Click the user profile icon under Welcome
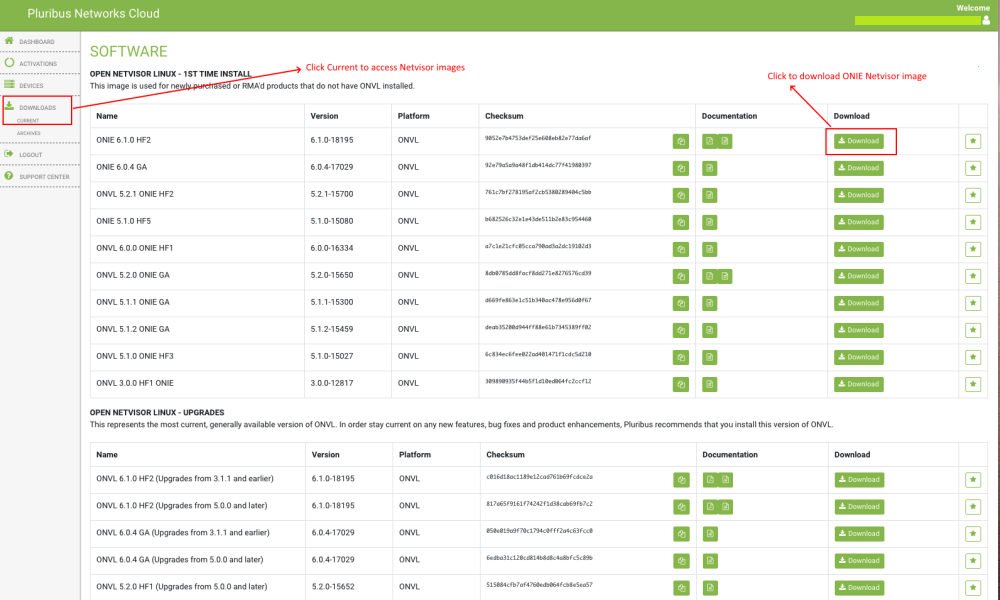The width and height of the screenshot is (1000, 600). point(986,20)
